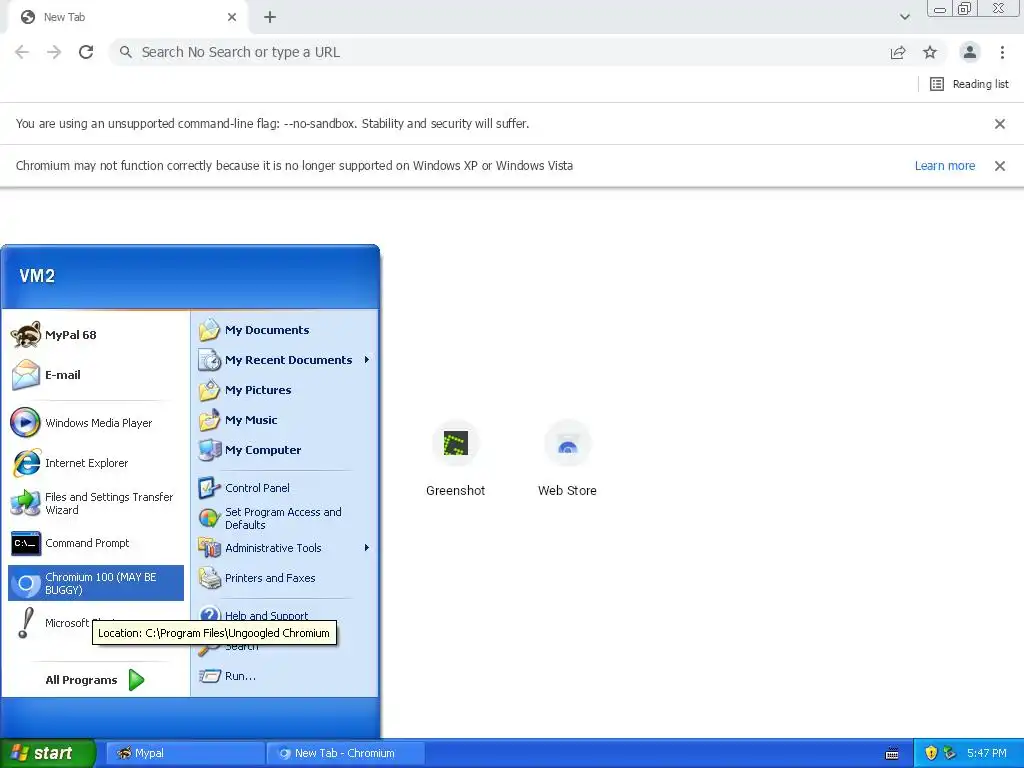The image size is (1024, 768).
Task: Launch MyPal 68 from Start menu
Action: [96, 335]
